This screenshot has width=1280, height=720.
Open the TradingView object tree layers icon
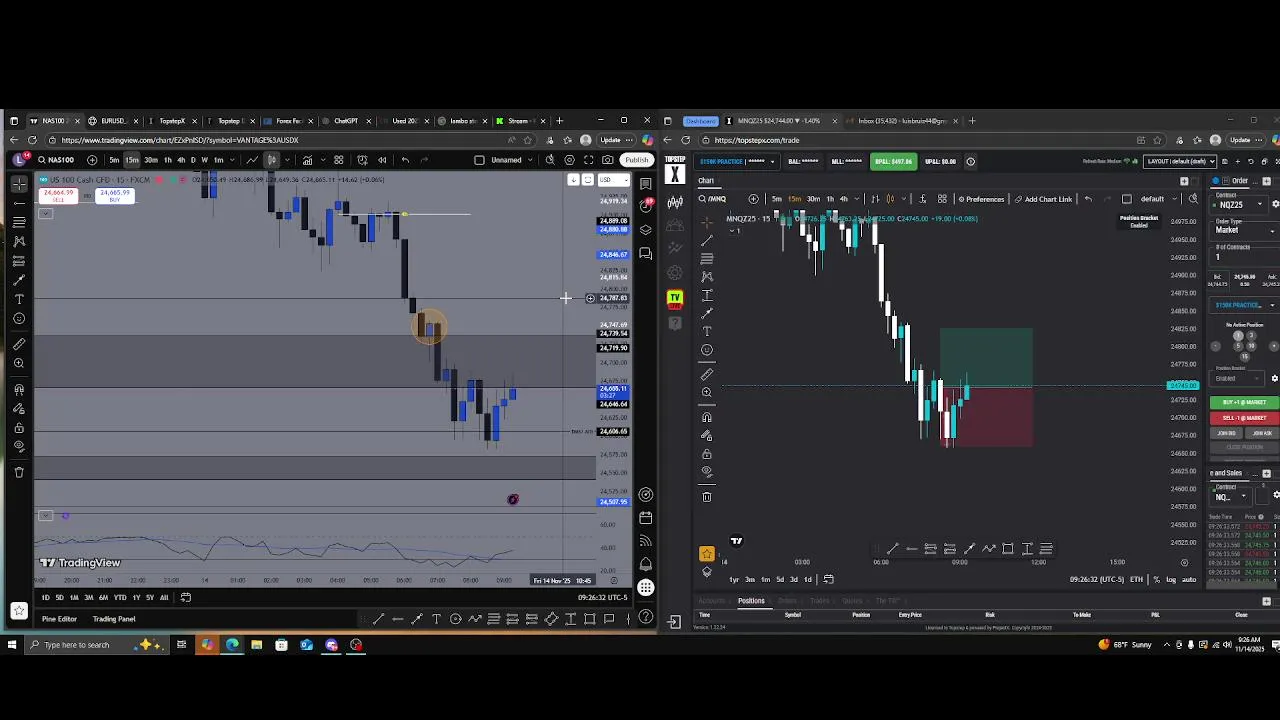coord(646,230)
